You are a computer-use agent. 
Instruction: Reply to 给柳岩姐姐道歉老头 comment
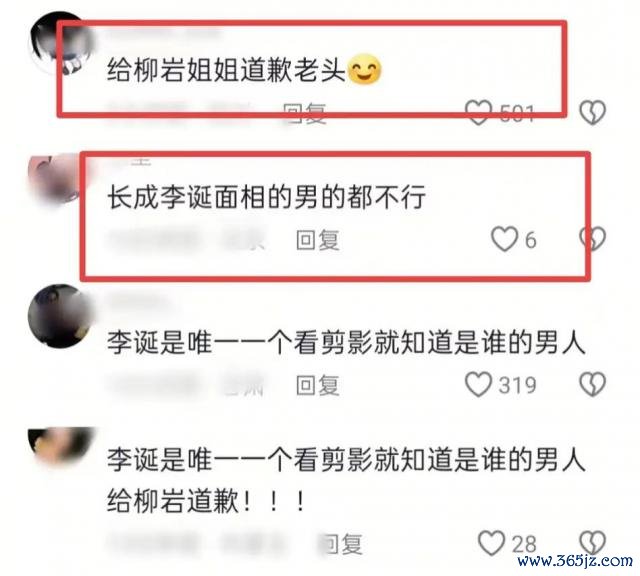pos(305,113)
